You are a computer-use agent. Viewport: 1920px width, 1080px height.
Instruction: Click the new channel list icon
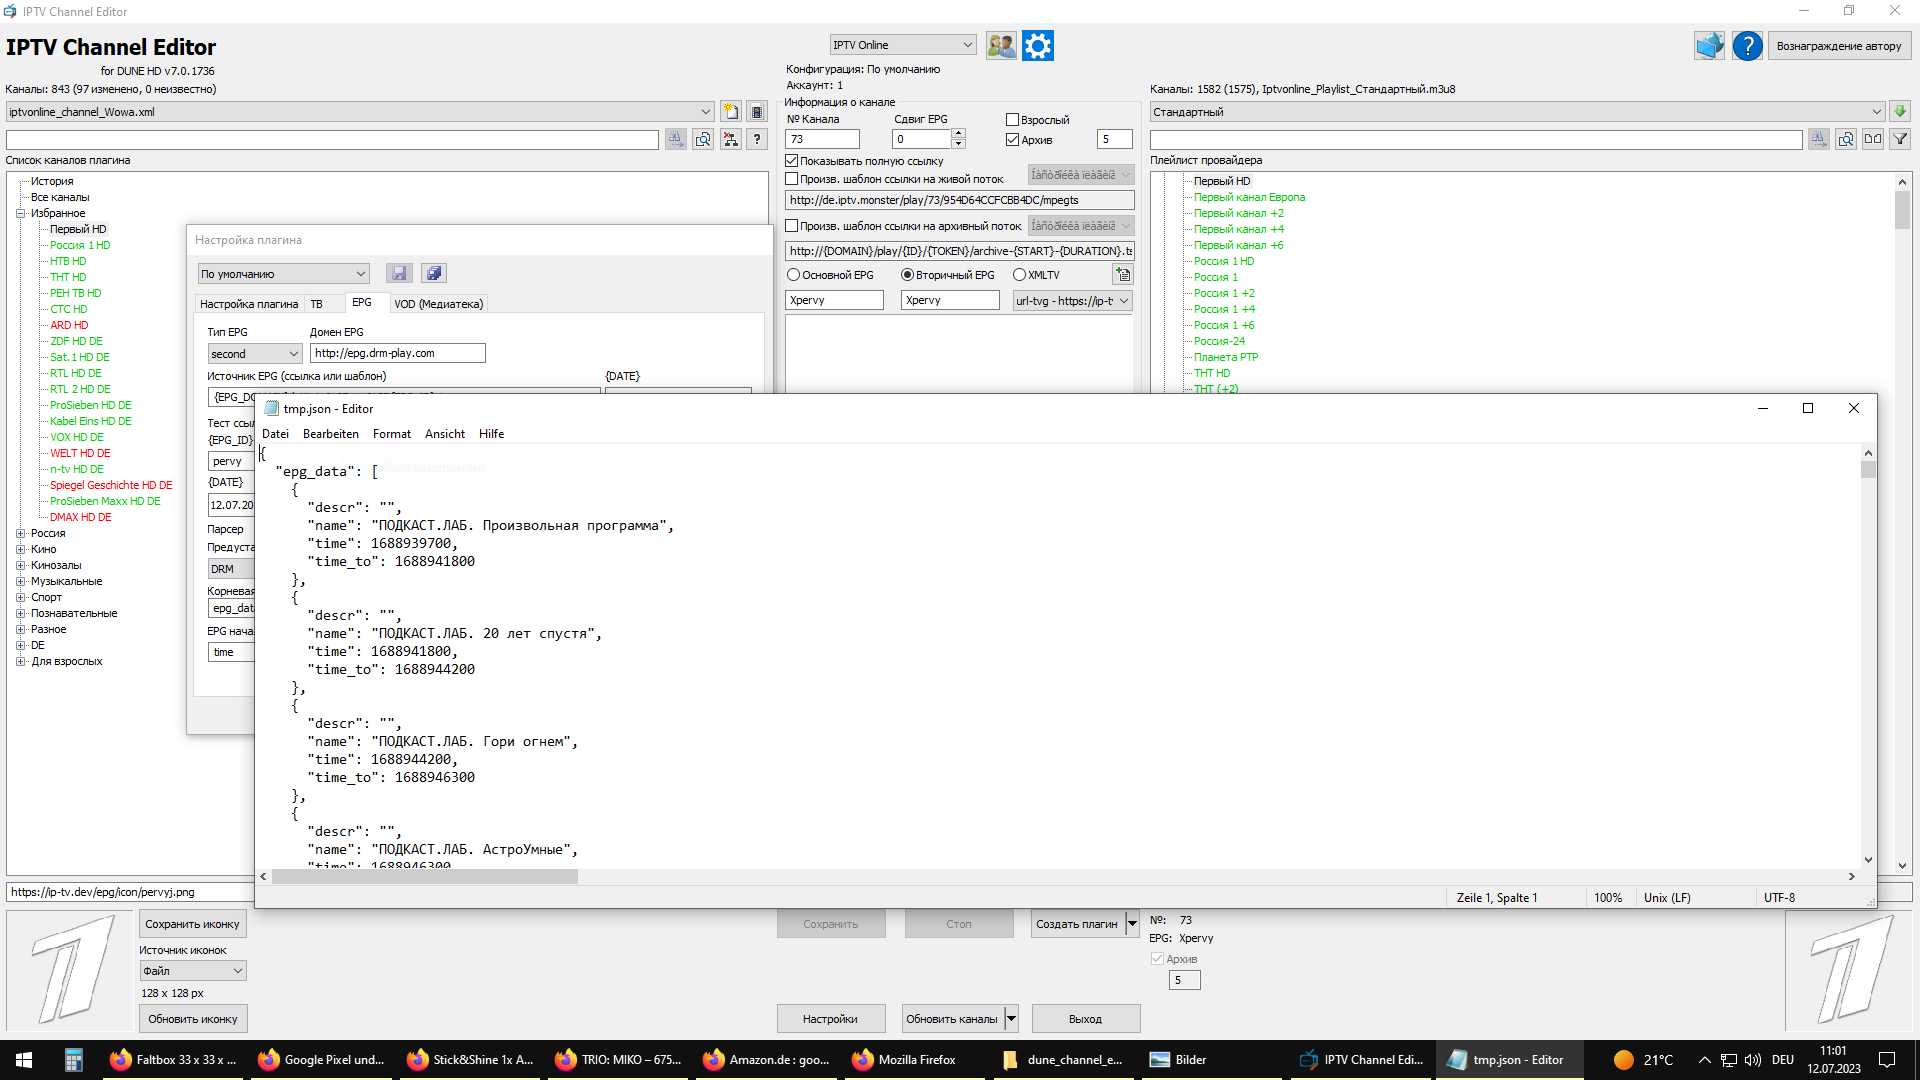click(731, 112)
